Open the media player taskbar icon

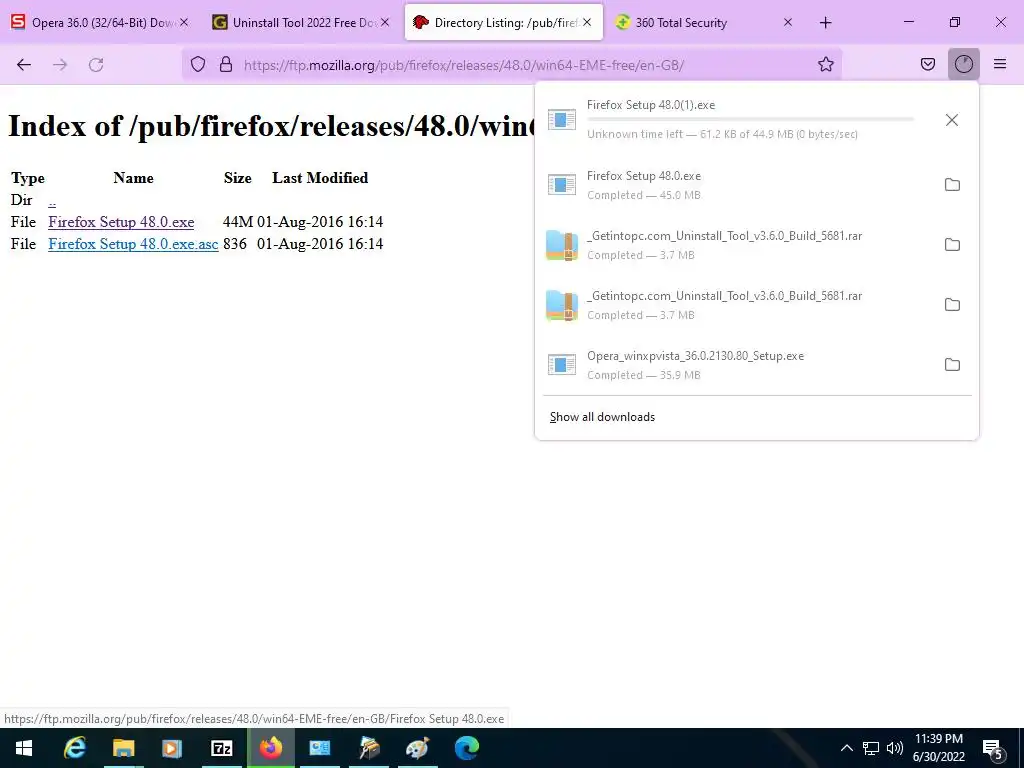(172, 748)
